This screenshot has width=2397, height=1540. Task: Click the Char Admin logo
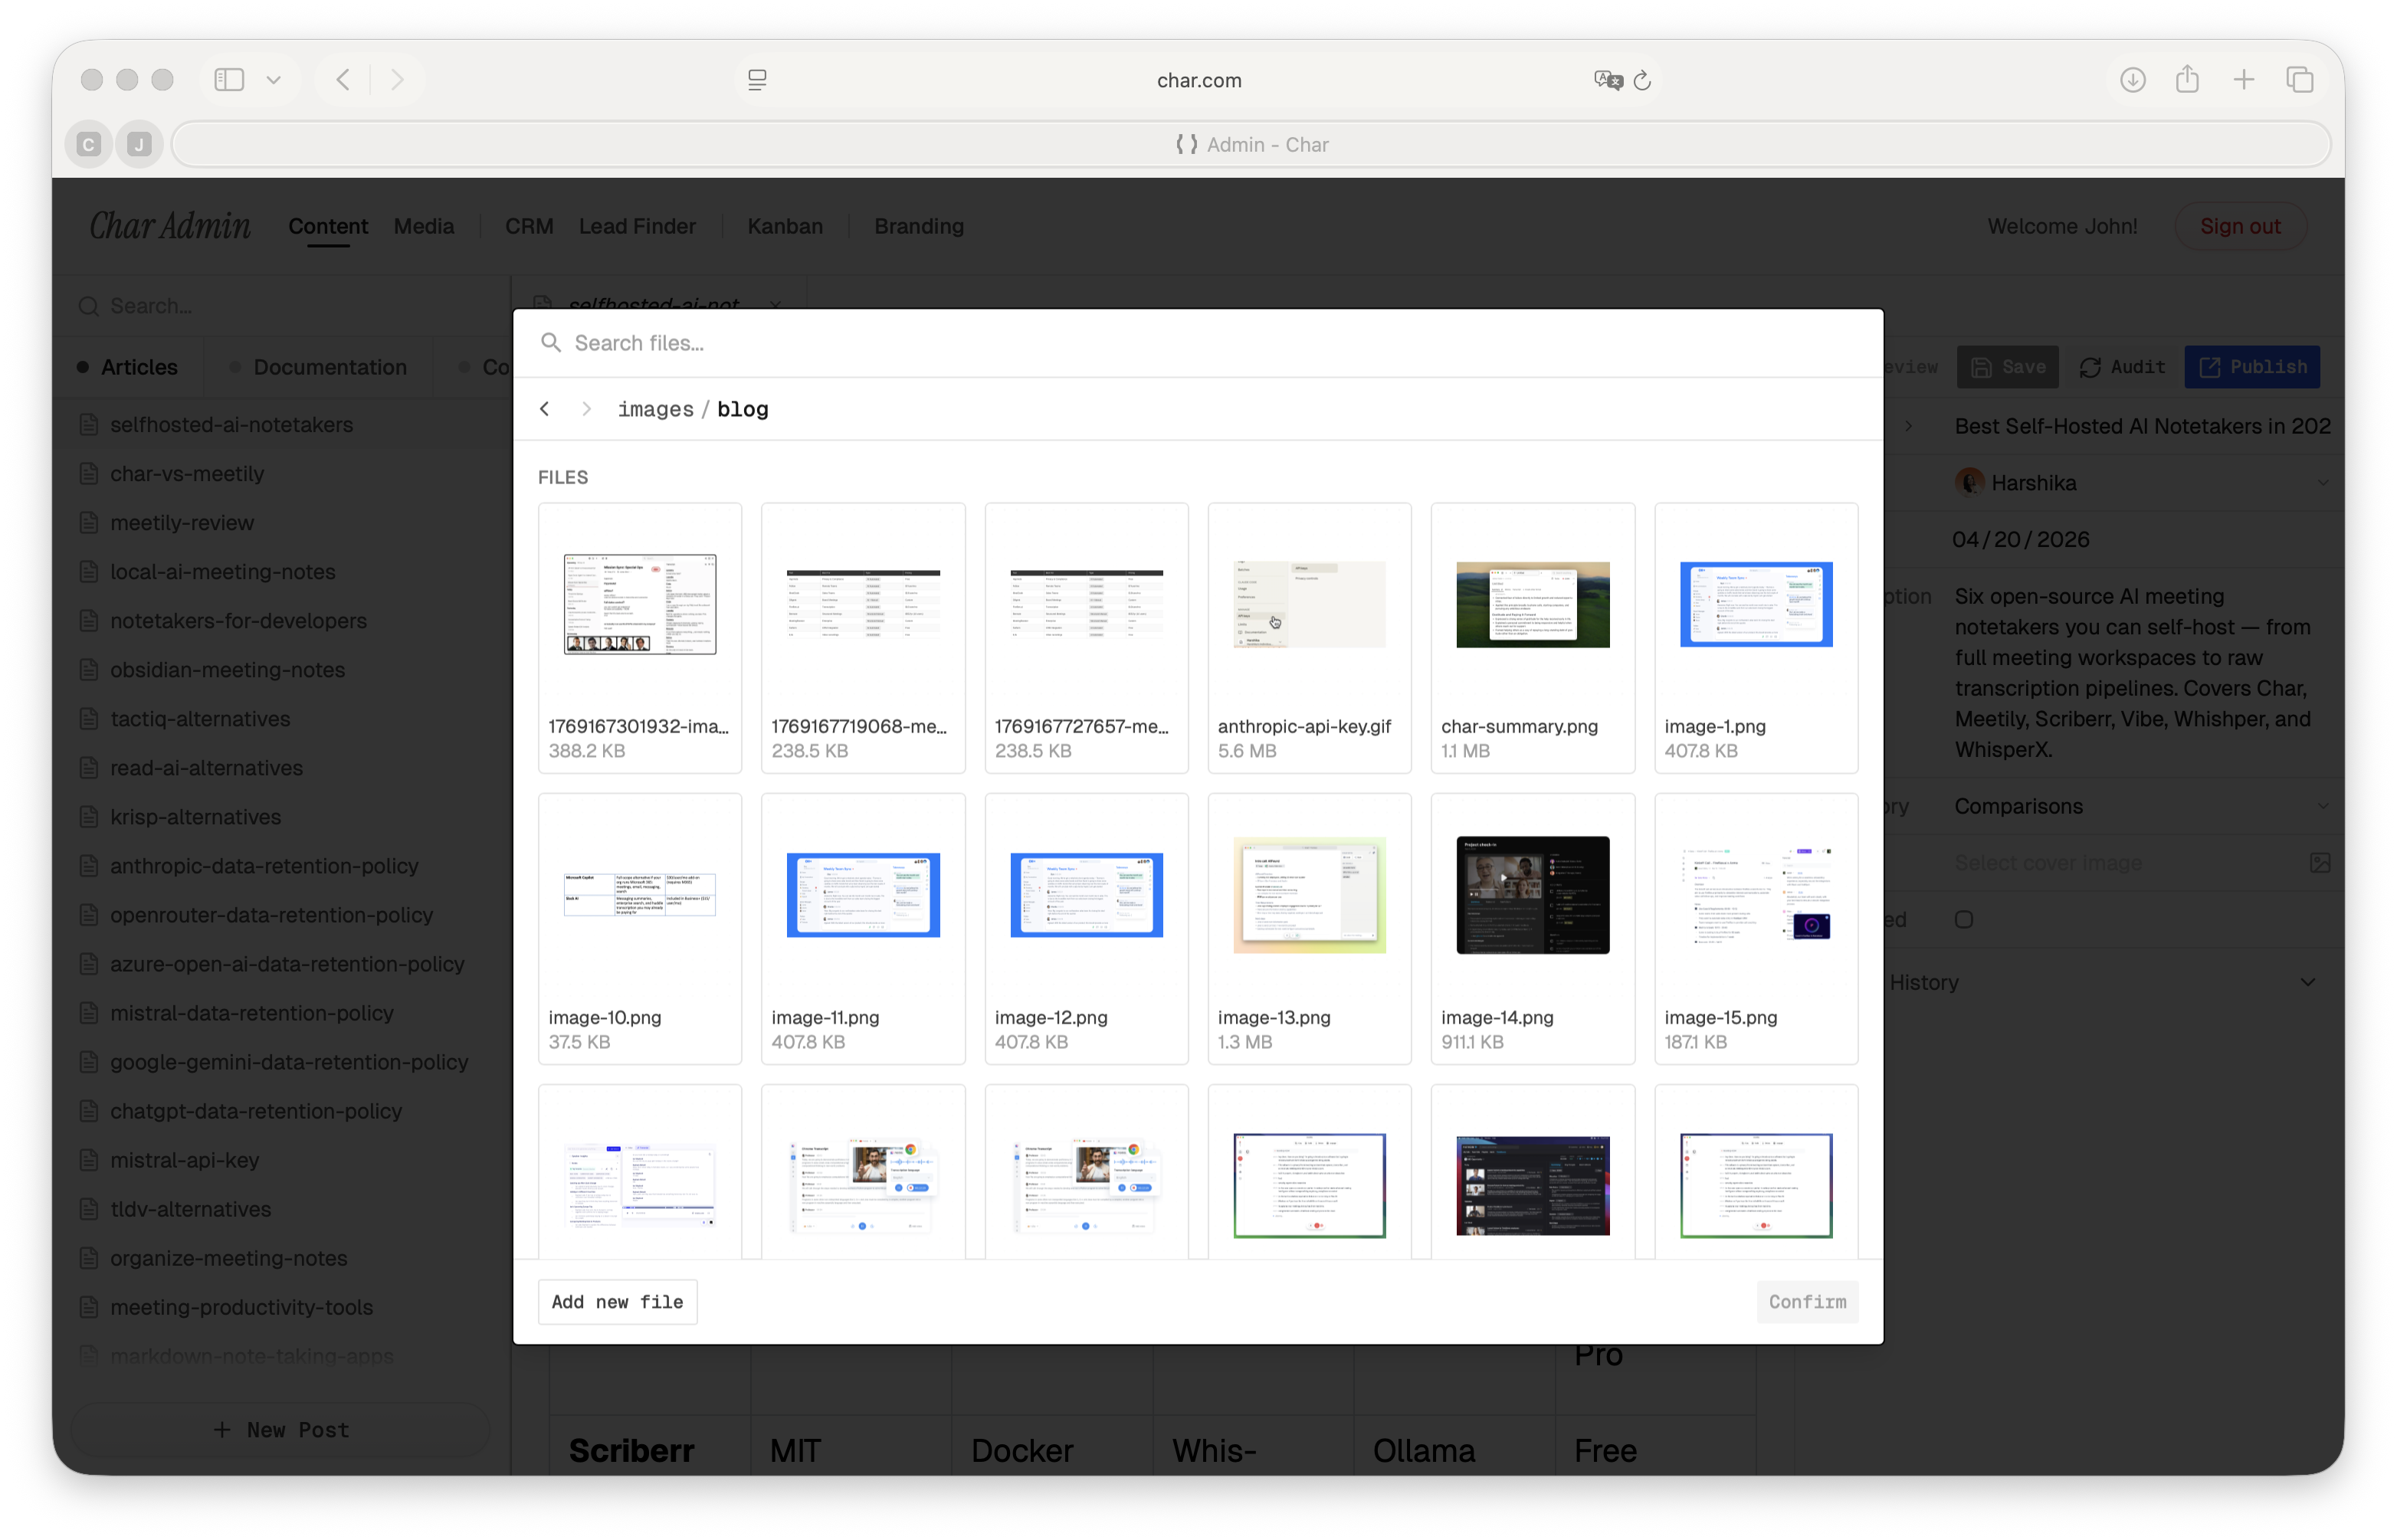click(170, 226)
